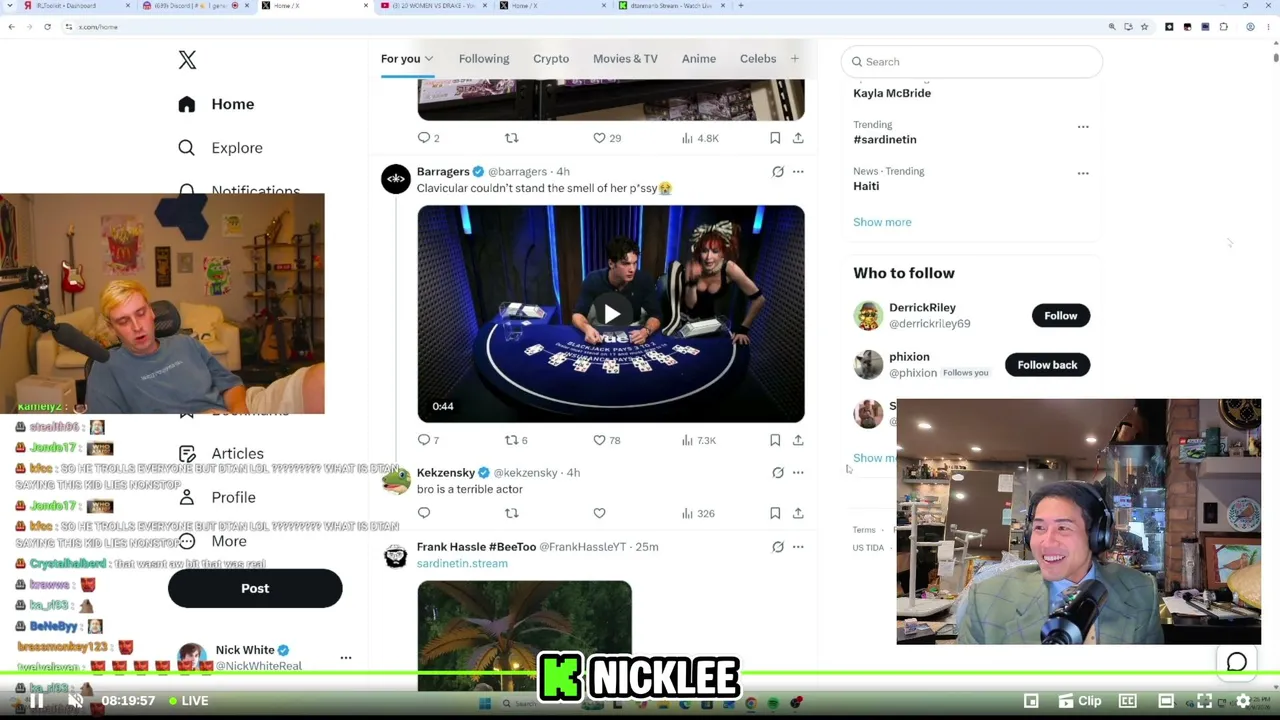This screenshot has height=720, width=1280.
Task: Play the Barragers blackjack video
Action: point(611,314)
